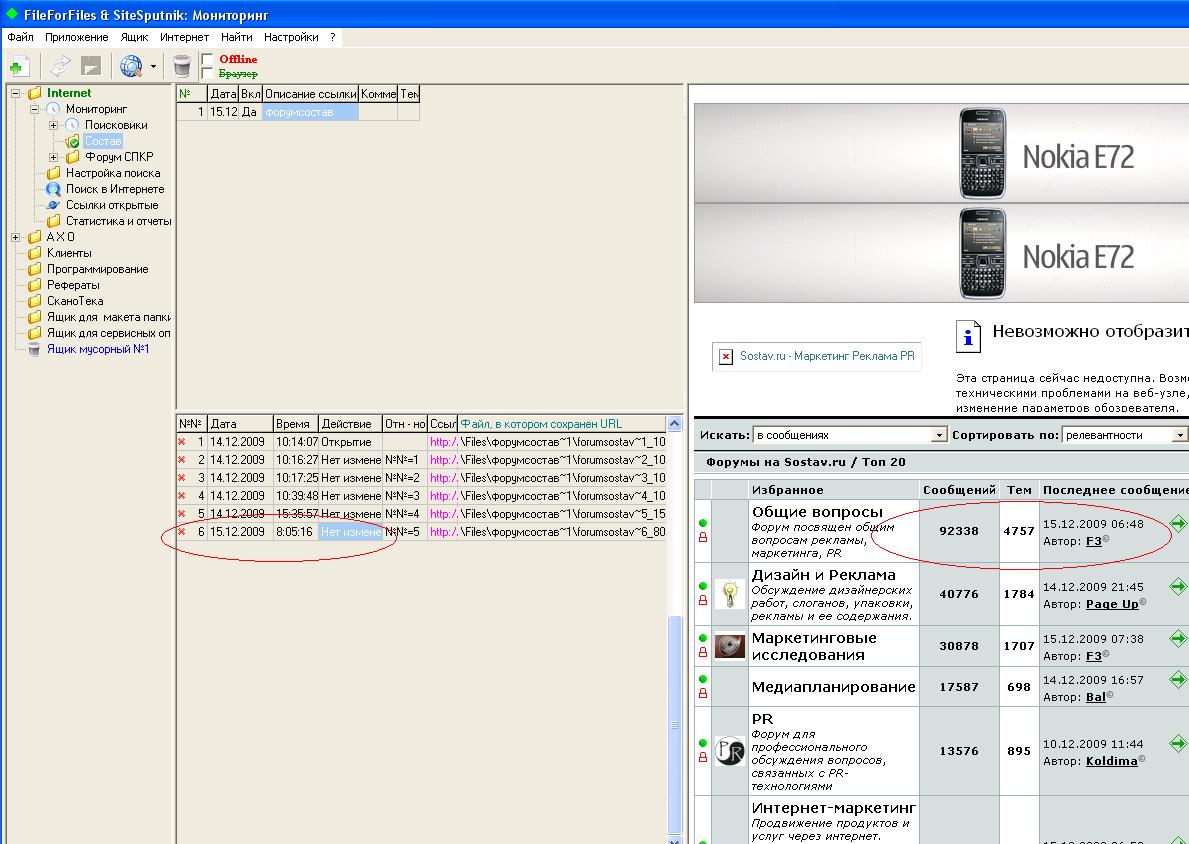Viewport: 1189px width, 844px height.
Task: Click the Ящик мусорный №1 trash icon
Action: (x=34, y=349)
